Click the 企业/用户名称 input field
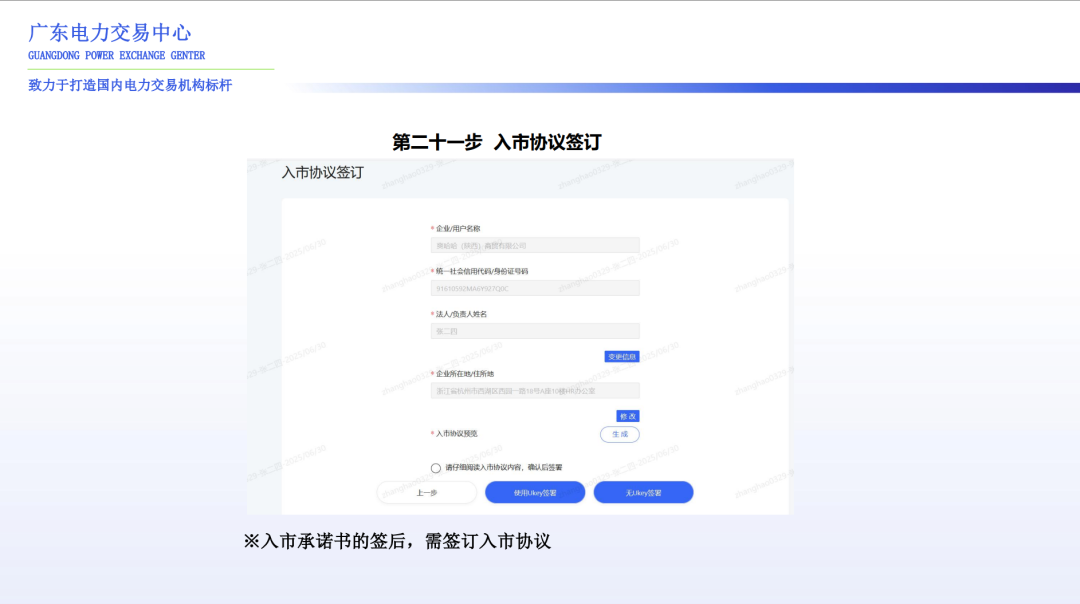 click(x=535, y=244)
